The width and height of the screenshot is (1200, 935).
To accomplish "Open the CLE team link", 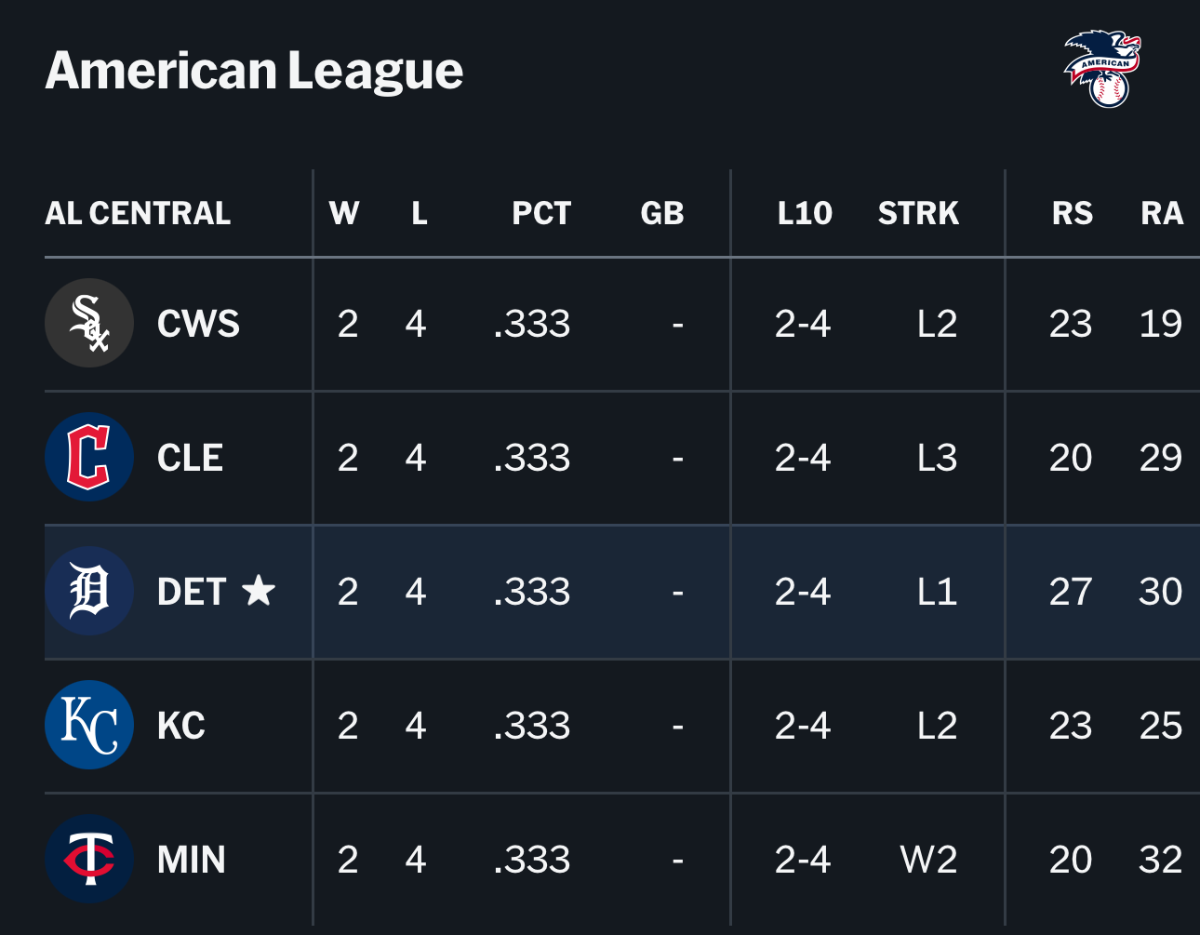I will pyautogui.click(x=190, y=457).
